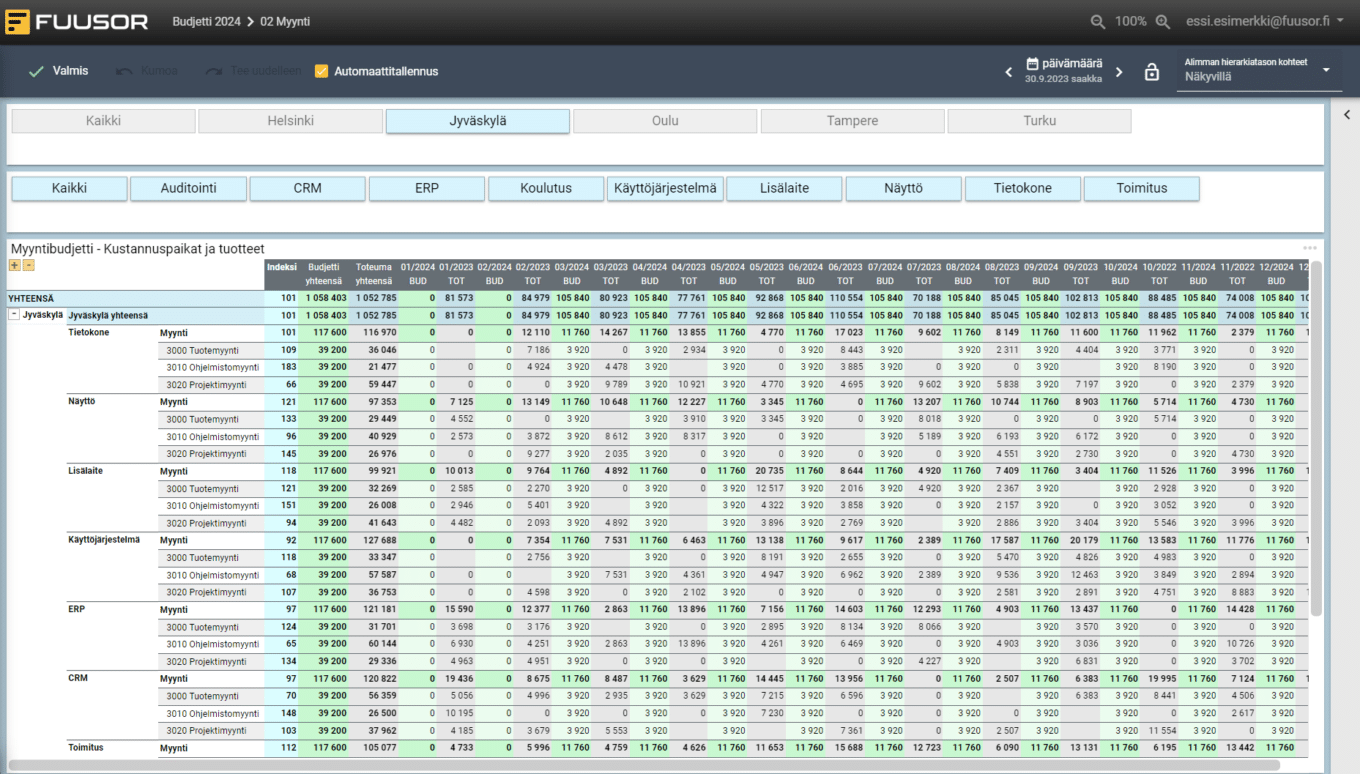The width and height of the screenshot is (1360, 774).
Task: Switch to the Tampere cost center tab
Action: click(852, 121)
